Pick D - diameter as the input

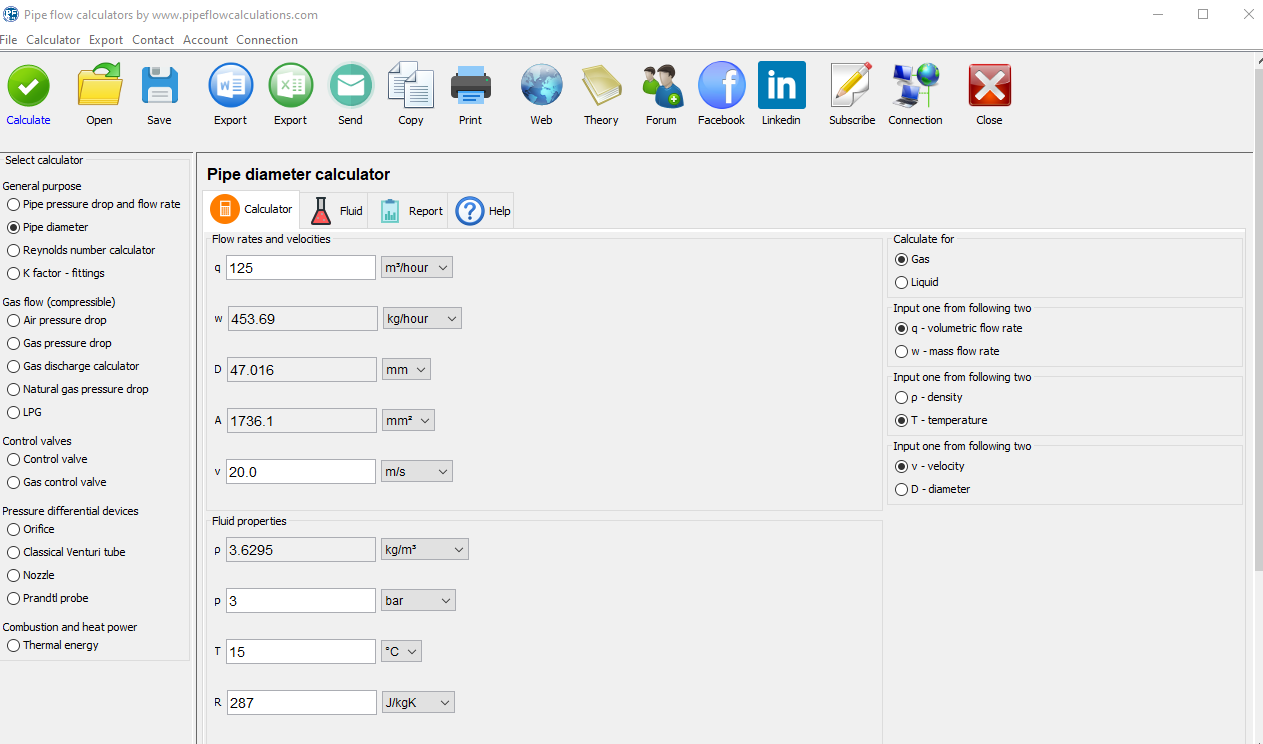902,490
